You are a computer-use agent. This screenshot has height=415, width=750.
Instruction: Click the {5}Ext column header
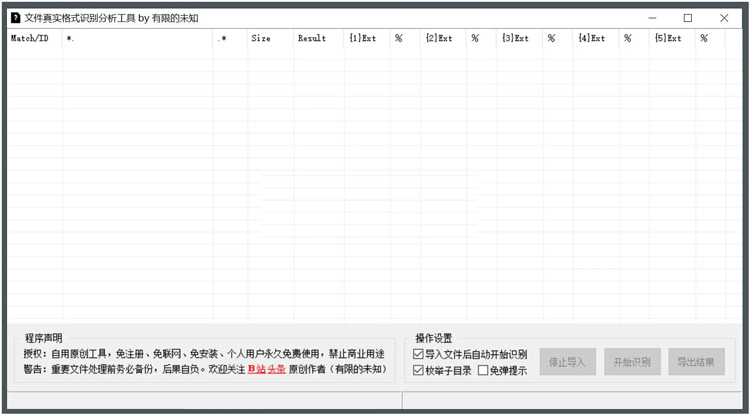pos(667,39)
